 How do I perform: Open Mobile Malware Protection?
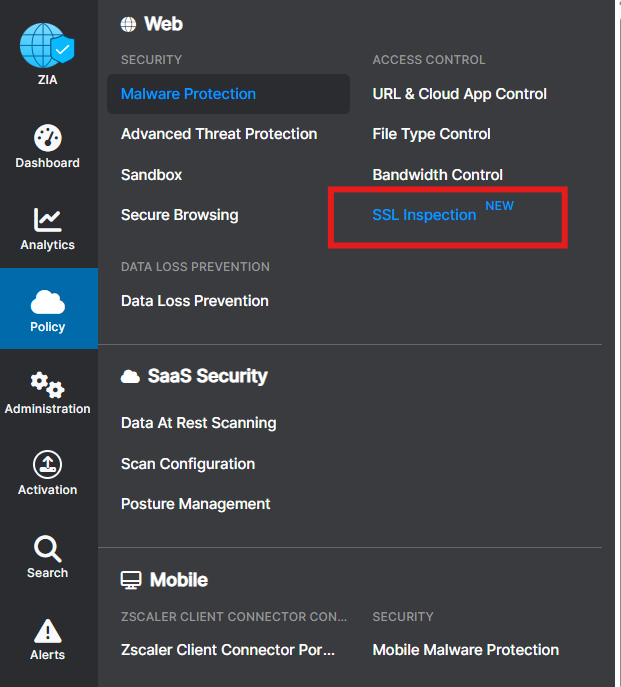coord(465,650)
